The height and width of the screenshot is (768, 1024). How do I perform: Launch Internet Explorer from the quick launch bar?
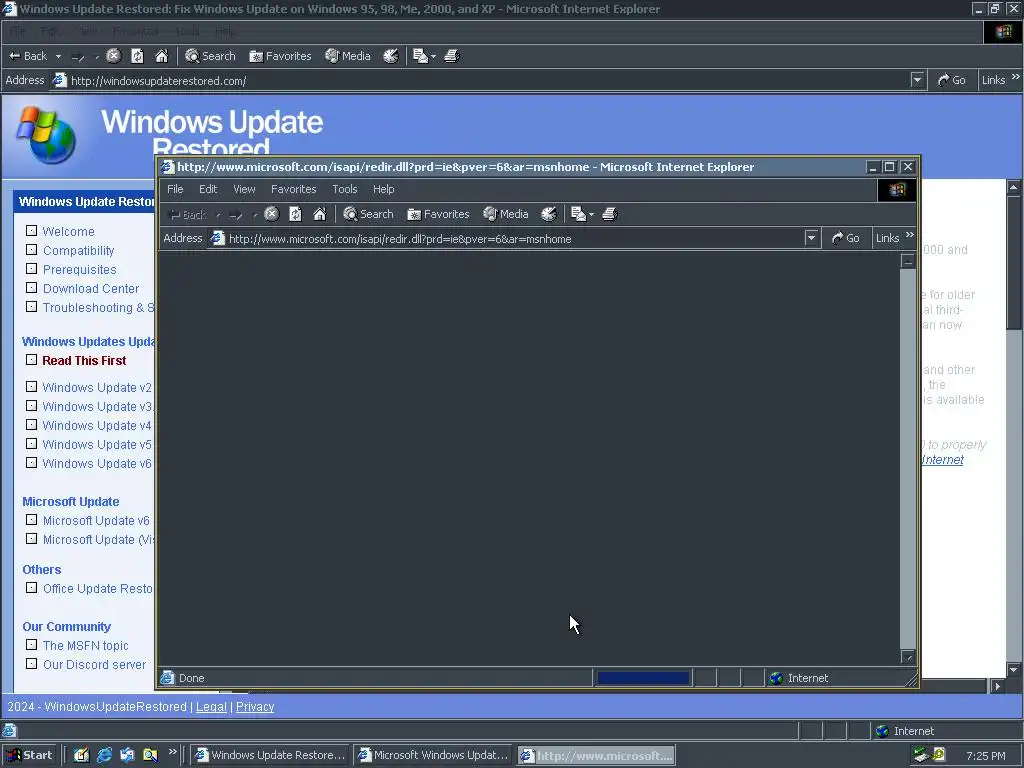104,755
